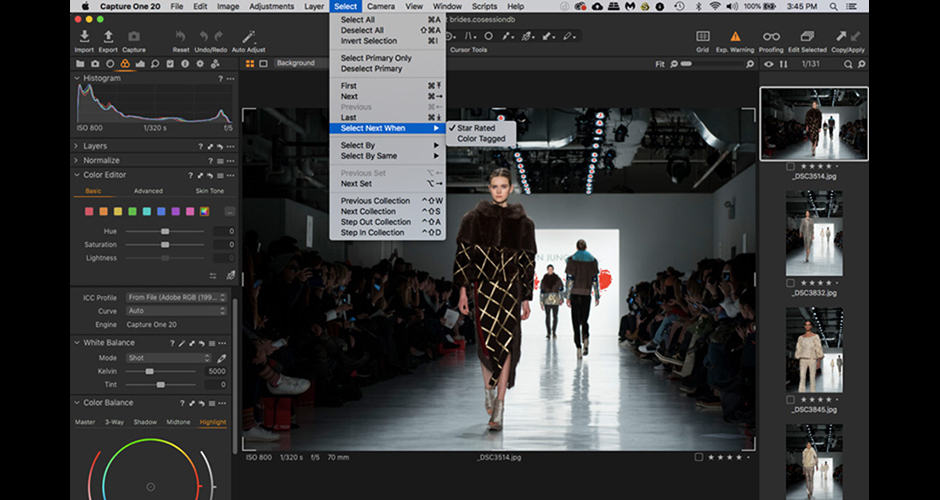Expand the Layers panel
Viewport: 940px width, 500px height.
[76, 146]
